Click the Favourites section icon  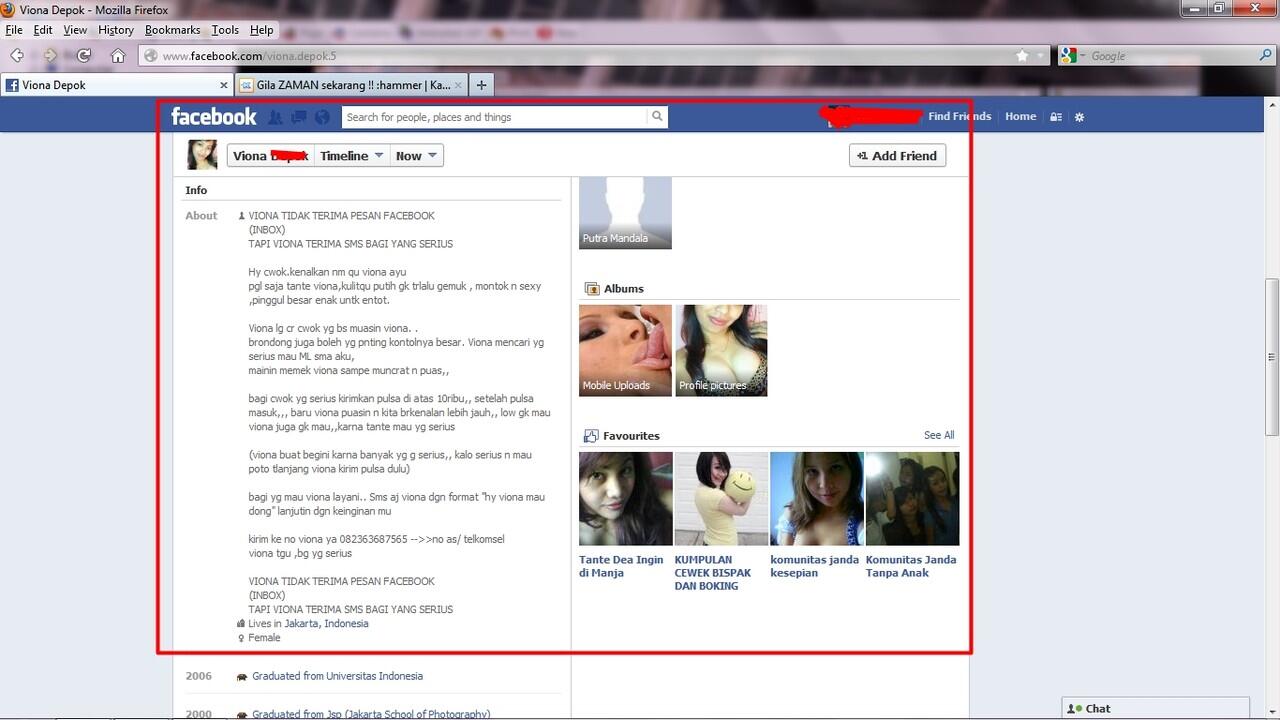(591, 436)
